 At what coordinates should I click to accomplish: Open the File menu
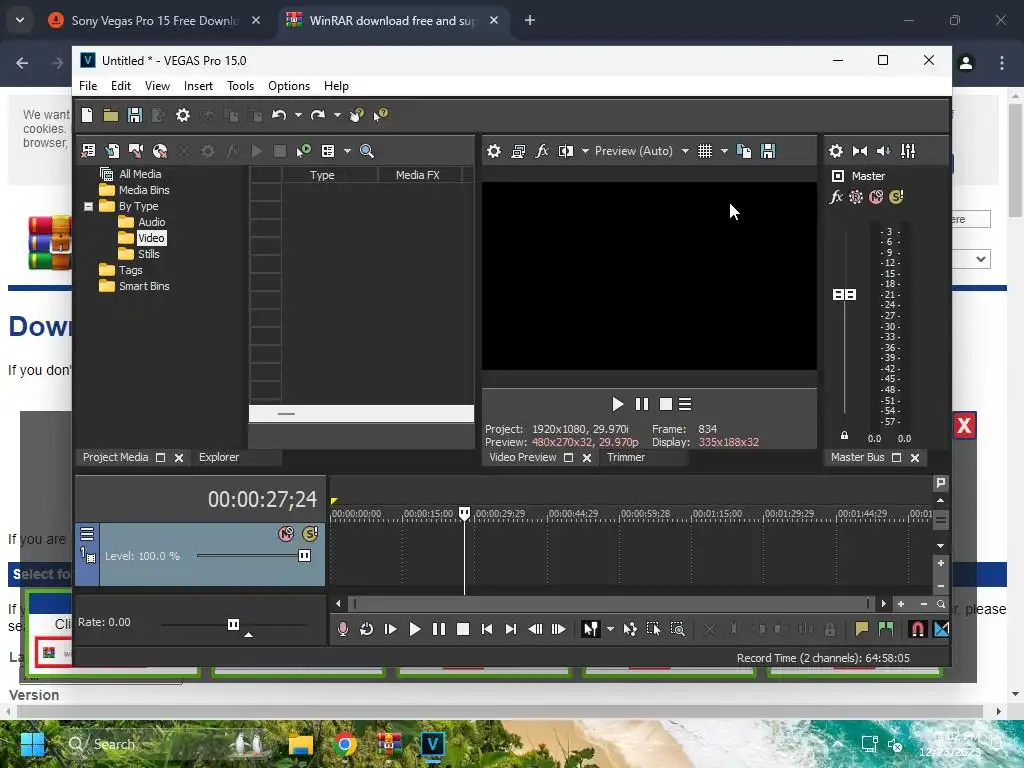point(88,86)
